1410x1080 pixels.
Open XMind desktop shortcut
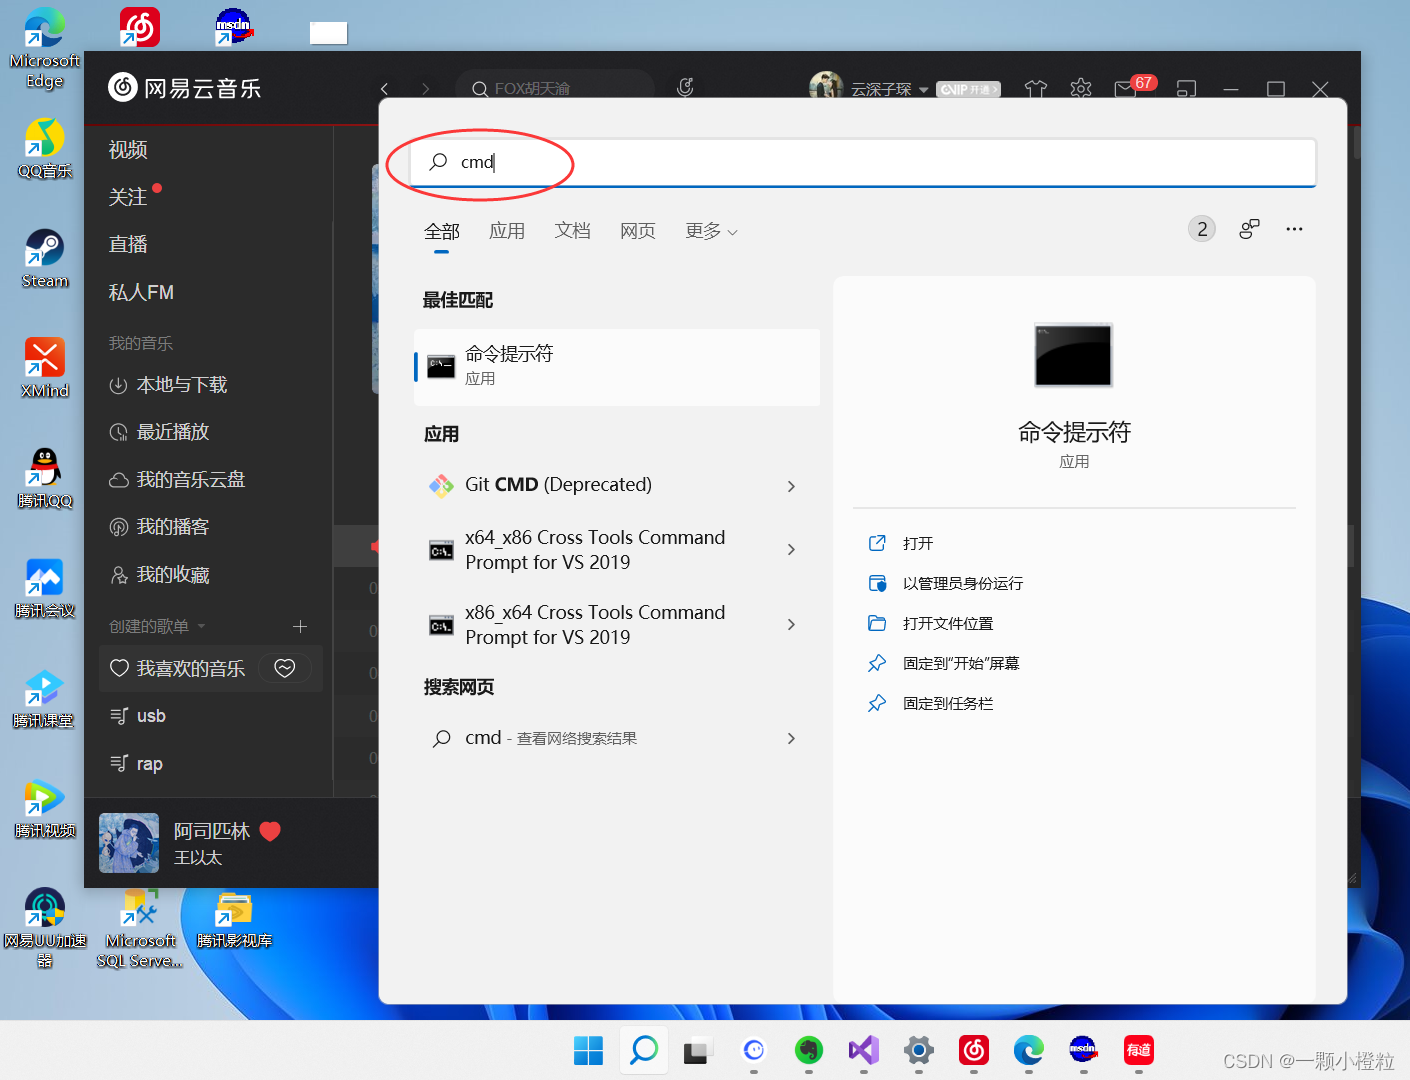tap(44, 368)
